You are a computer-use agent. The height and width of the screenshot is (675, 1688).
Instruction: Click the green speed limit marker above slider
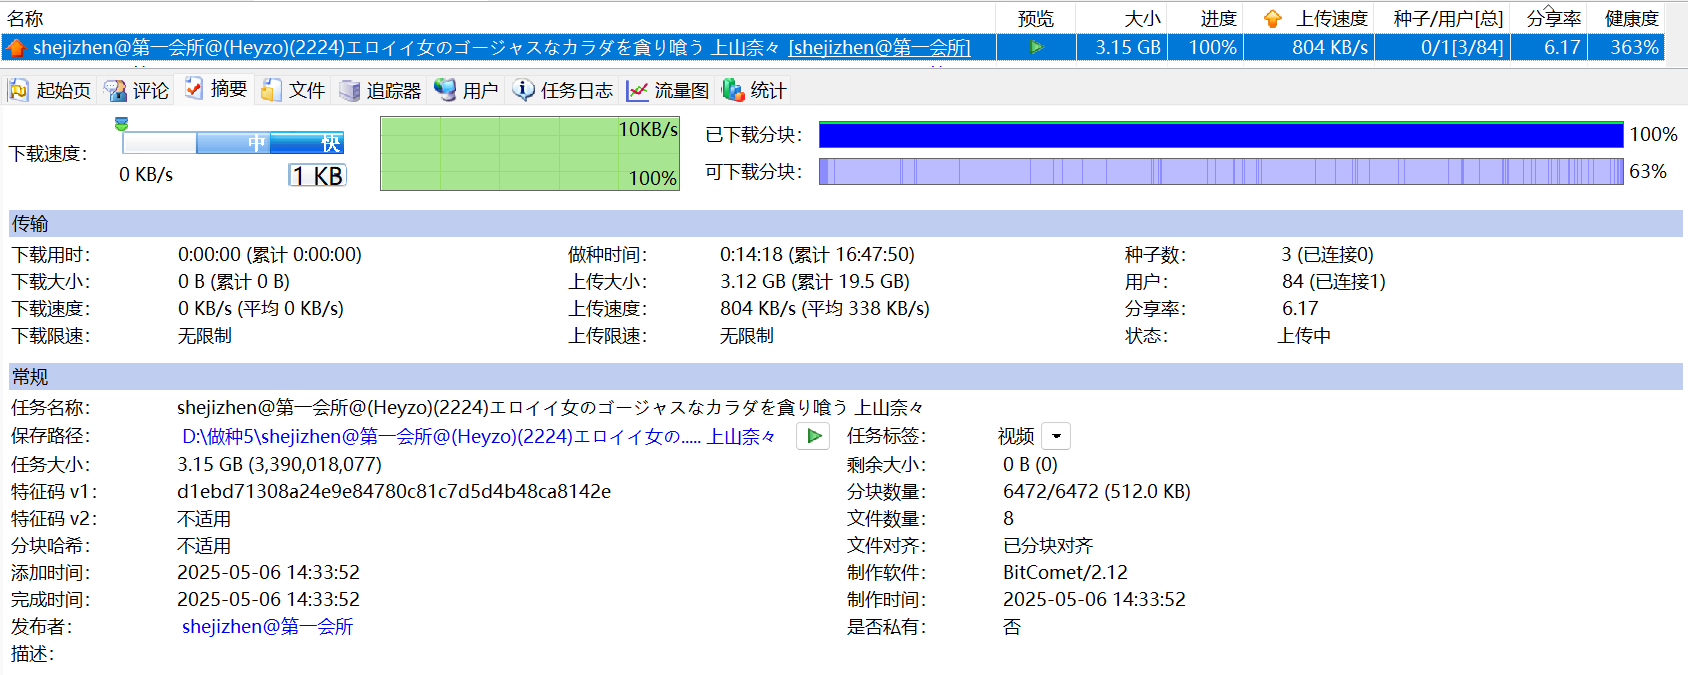pos(121,124)
